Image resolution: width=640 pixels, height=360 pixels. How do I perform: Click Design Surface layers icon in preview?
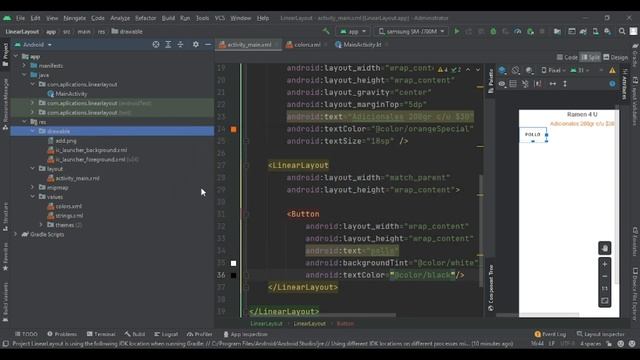[x=502, y=70]
